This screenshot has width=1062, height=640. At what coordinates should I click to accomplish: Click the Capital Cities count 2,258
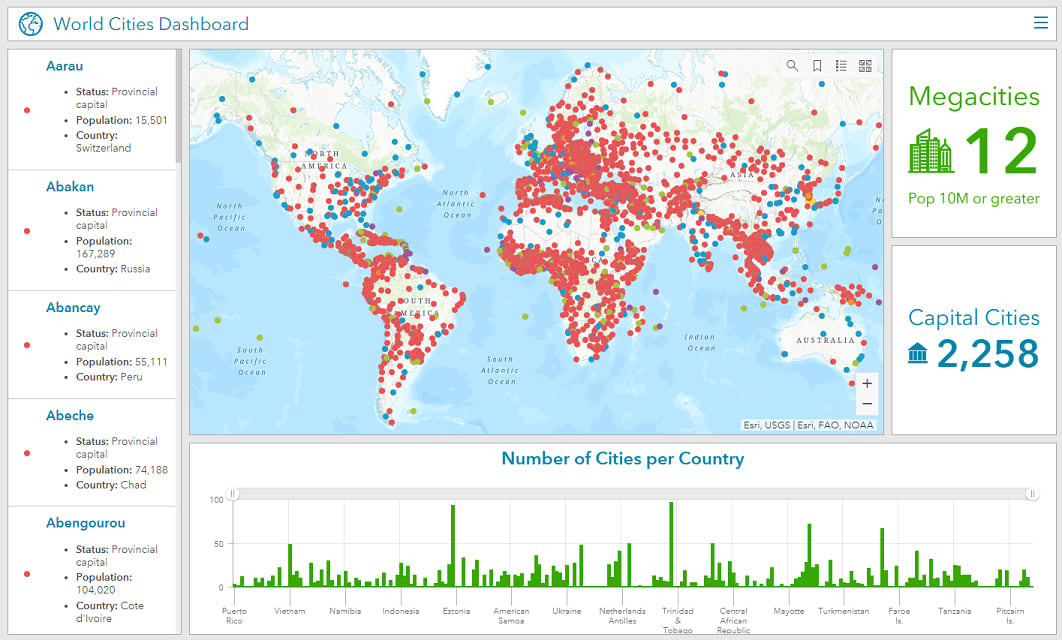987,354
